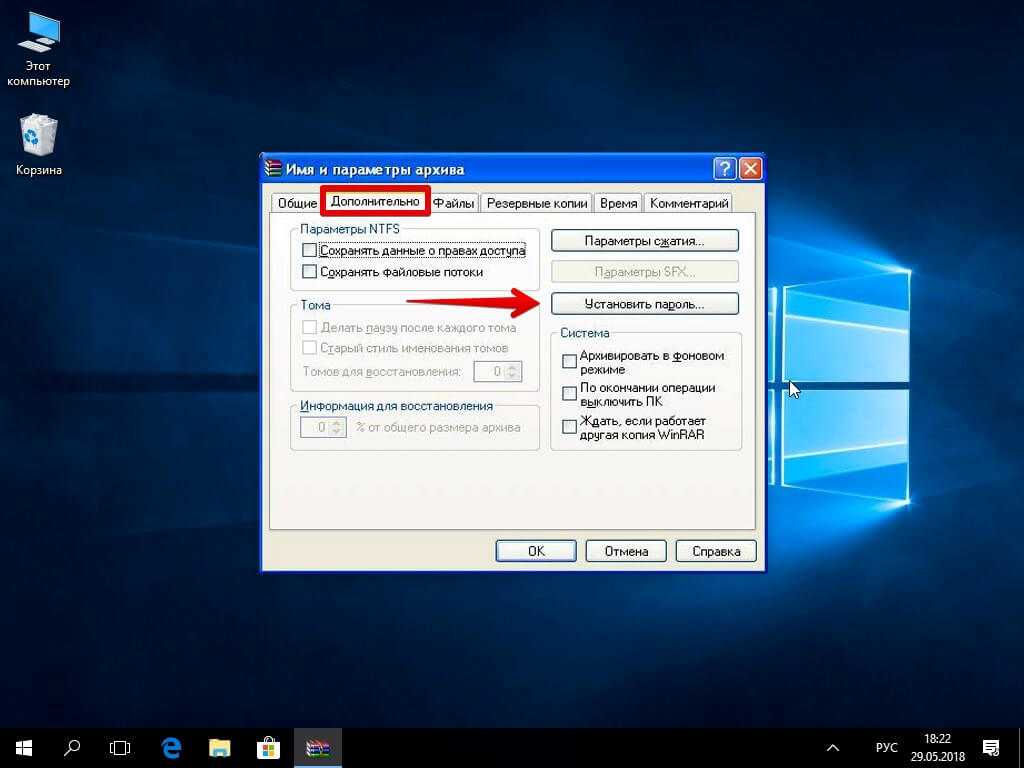Click the WinRAR taskbar button

point(318,748)
